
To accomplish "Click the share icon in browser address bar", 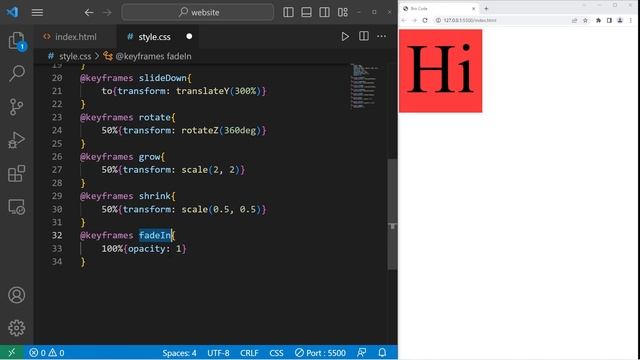I will 574,20.
